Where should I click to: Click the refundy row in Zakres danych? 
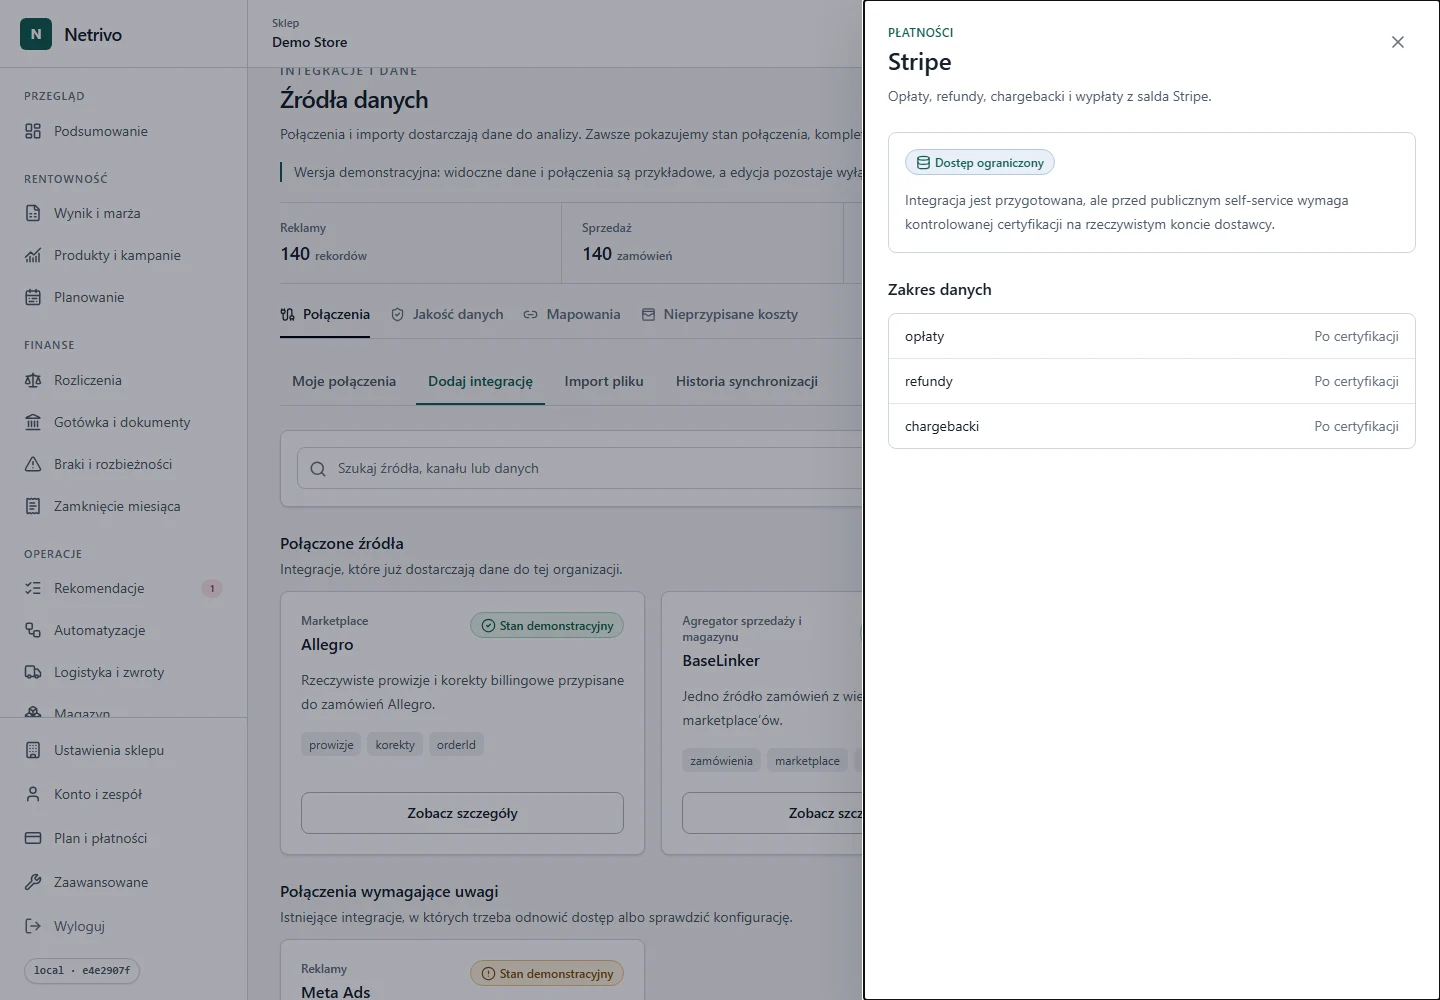point(1152,381)
